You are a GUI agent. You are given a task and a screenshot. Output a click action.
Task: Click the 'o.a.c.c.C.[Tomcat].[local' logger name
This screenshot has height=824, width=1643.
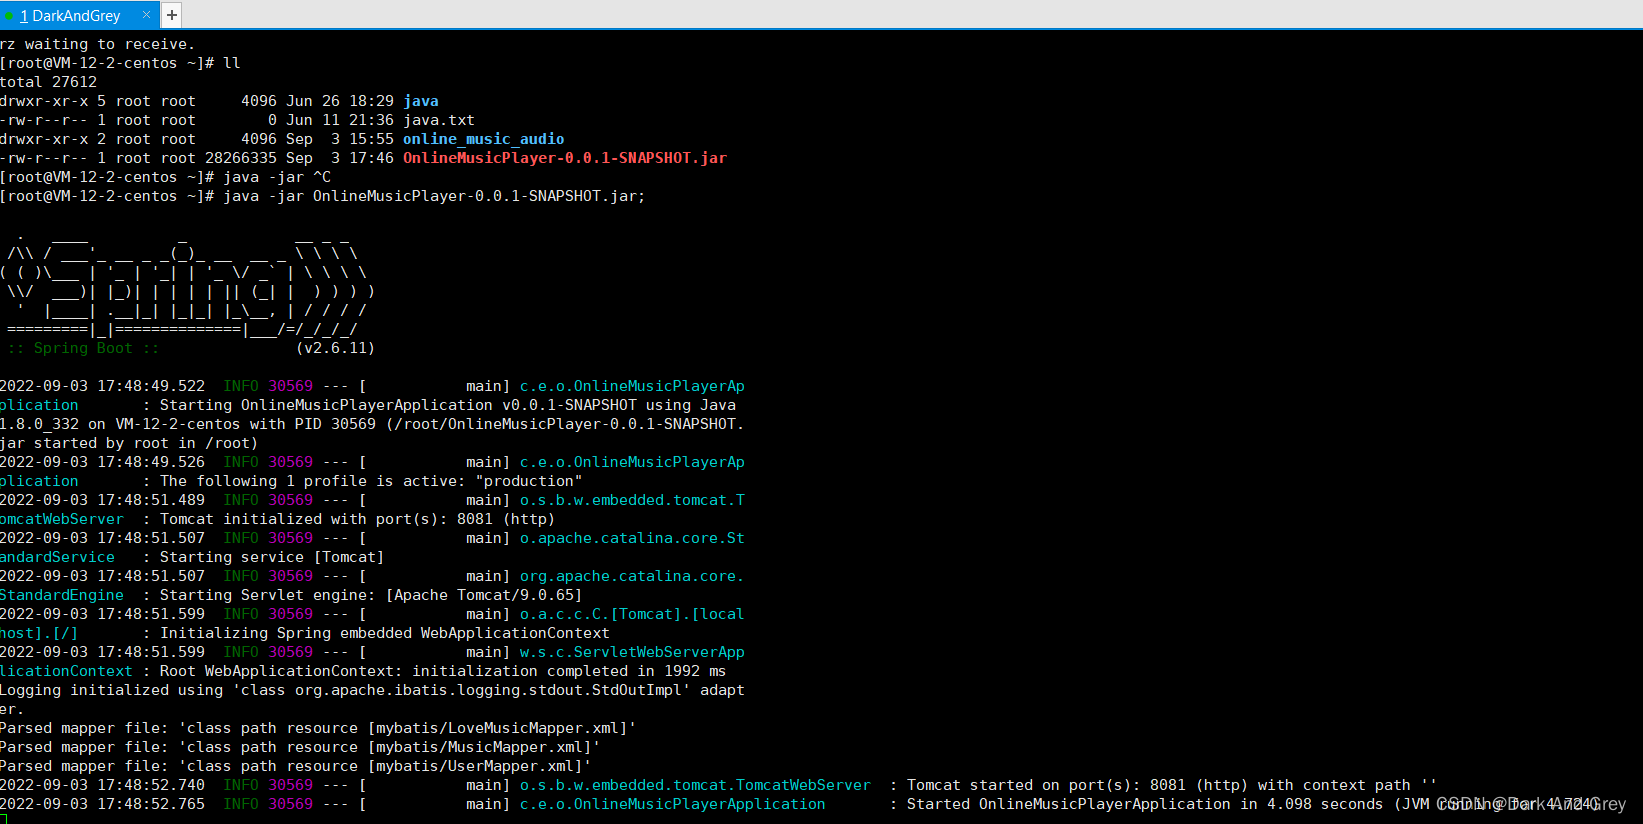click(x=632, y=614)
